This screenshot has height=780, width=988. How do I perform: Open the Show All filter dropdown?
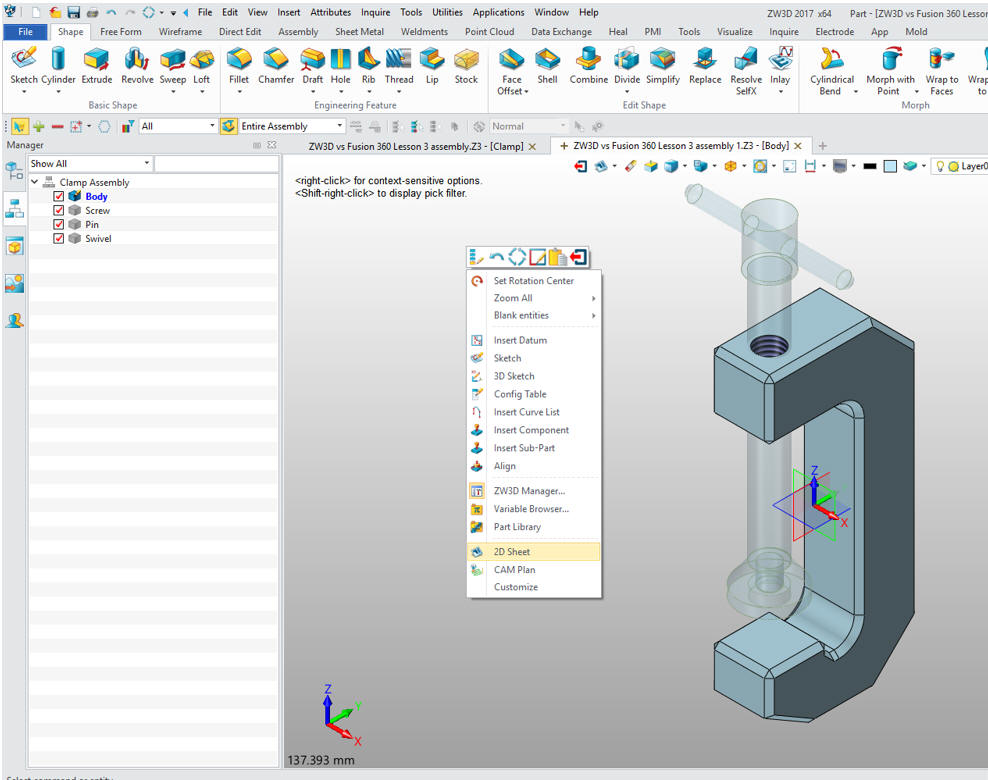147,164
